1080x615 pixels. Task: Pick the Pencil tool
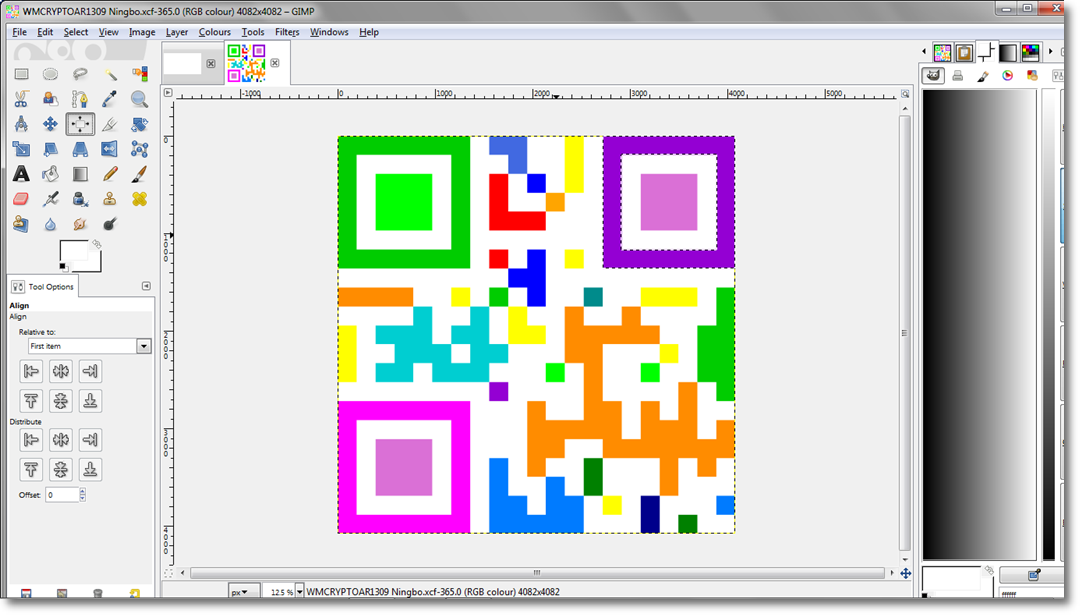click(x=110, y=174)
